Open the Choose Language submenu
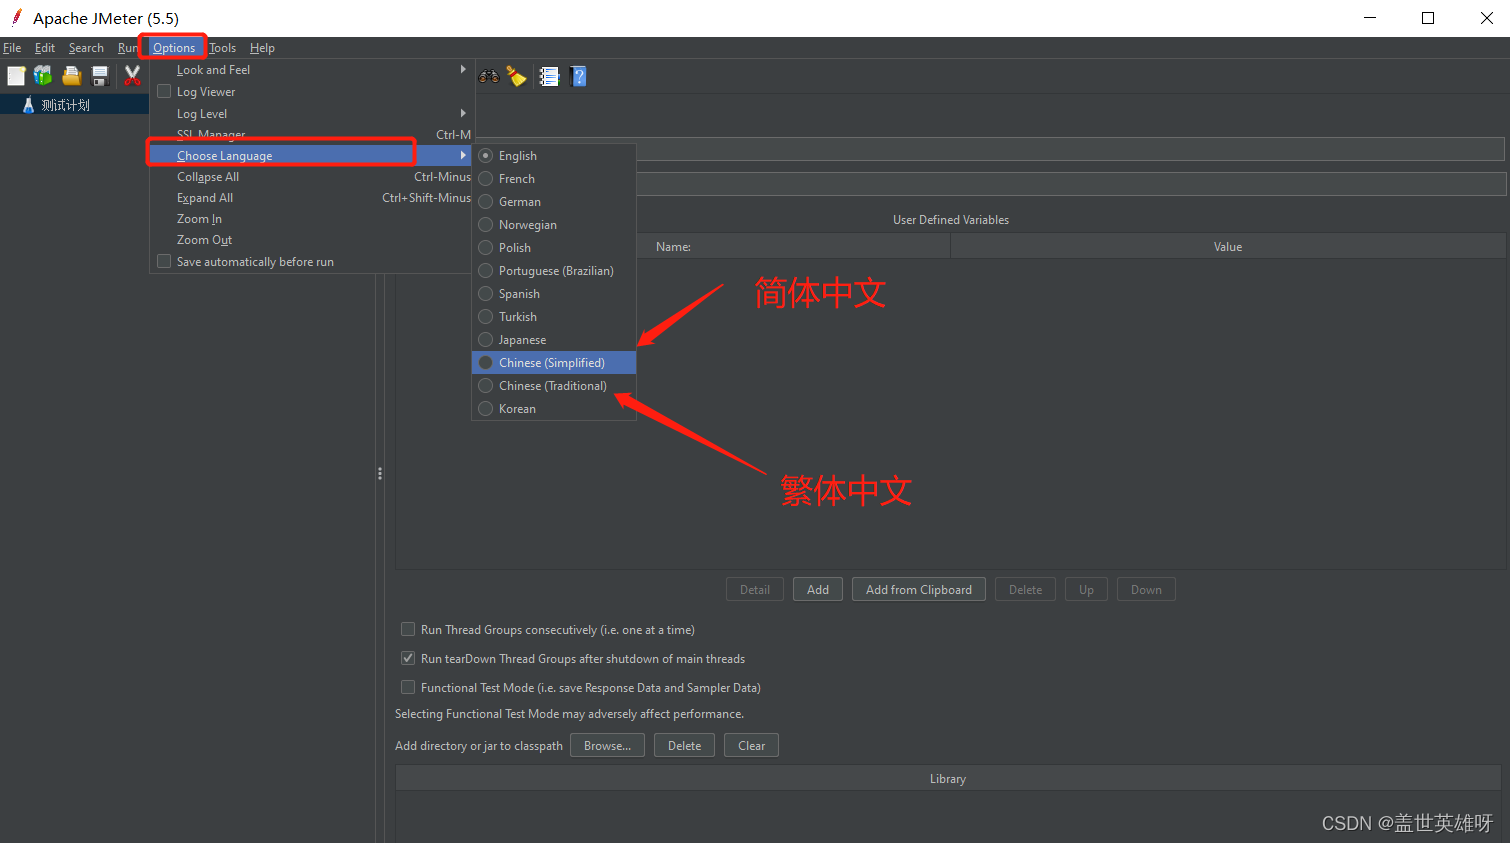Viewport: 1510px width, 843px height. [311, 155]
